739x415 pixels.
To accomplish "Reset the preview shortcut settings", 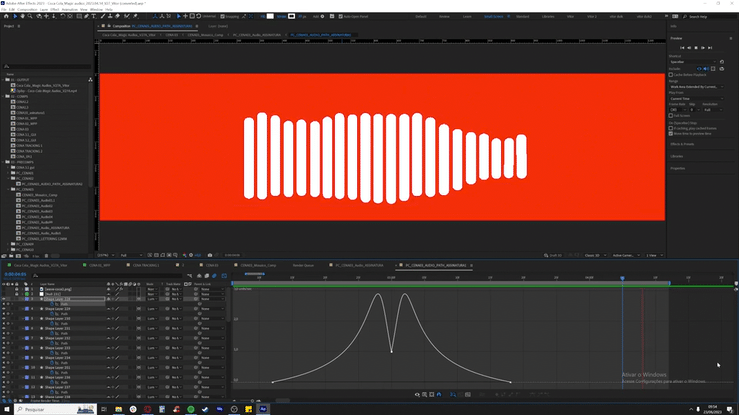I will 722,62.
